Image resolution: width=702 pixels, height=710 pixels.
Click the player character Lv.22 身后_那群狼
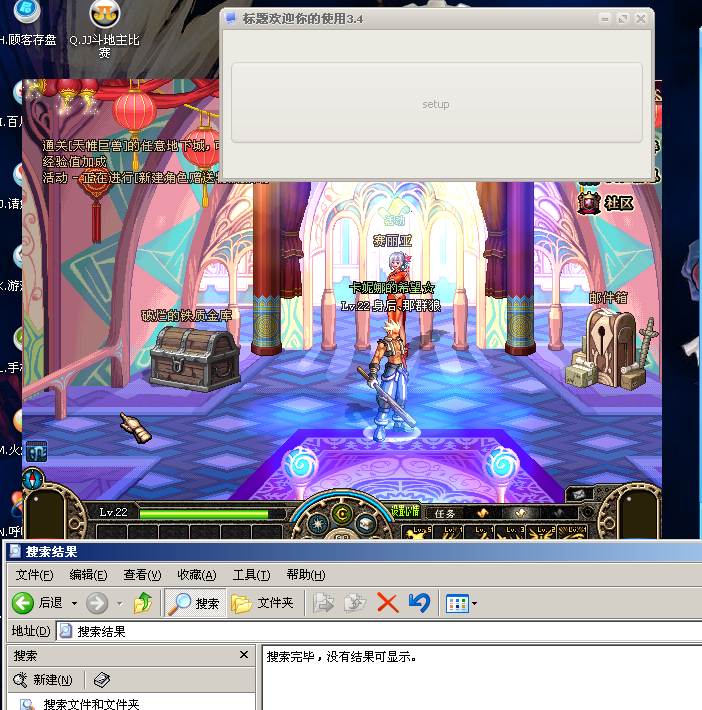pos(390,380)
